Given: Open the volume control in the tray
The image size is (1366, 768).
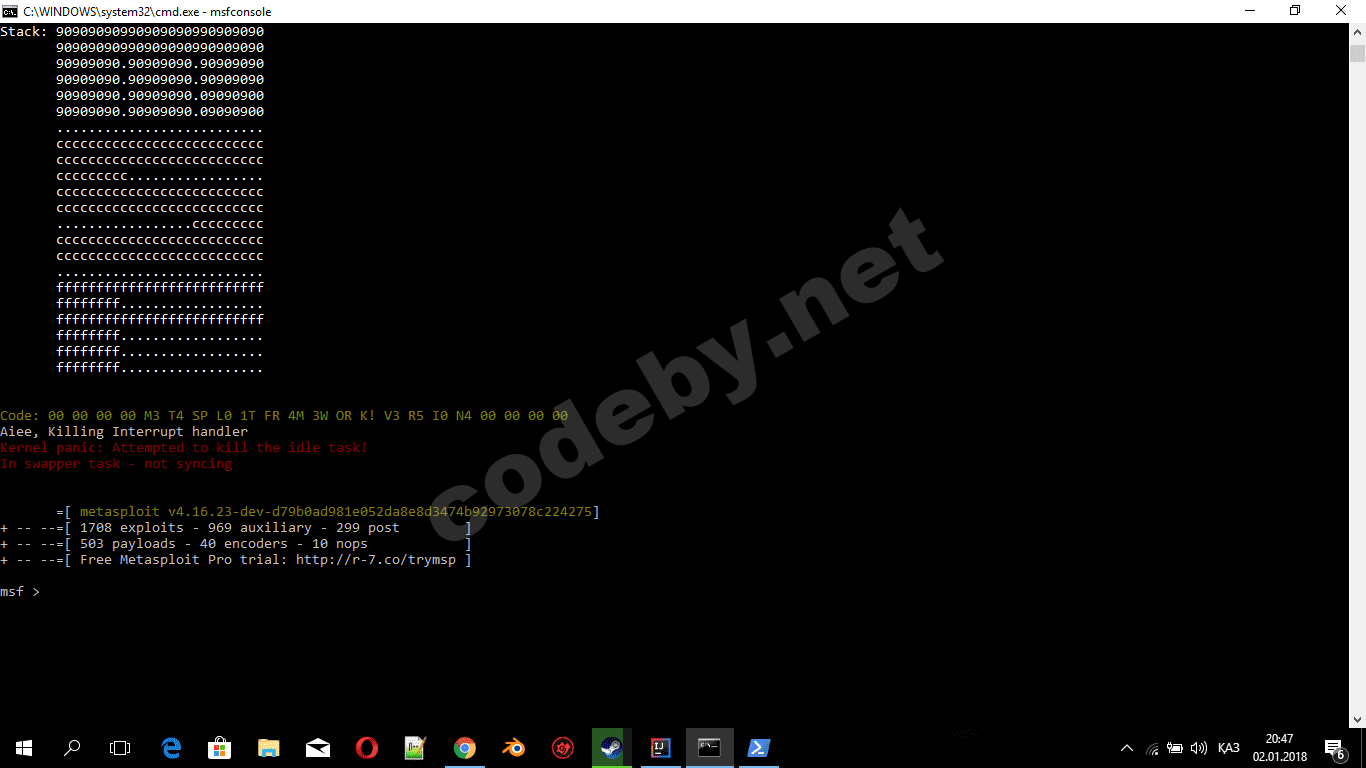Looking at the screenshot, I should coord(1199,748).
